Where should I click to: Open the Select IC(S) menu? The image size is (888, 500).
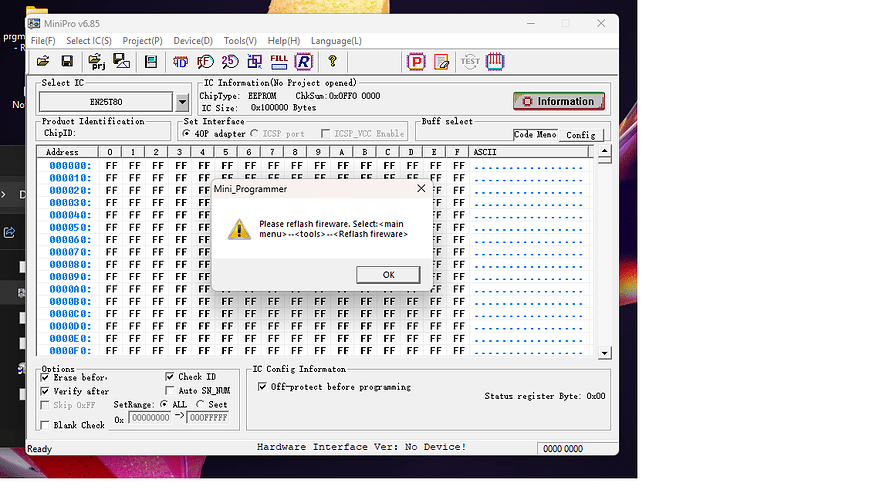[x=89, y=41]
